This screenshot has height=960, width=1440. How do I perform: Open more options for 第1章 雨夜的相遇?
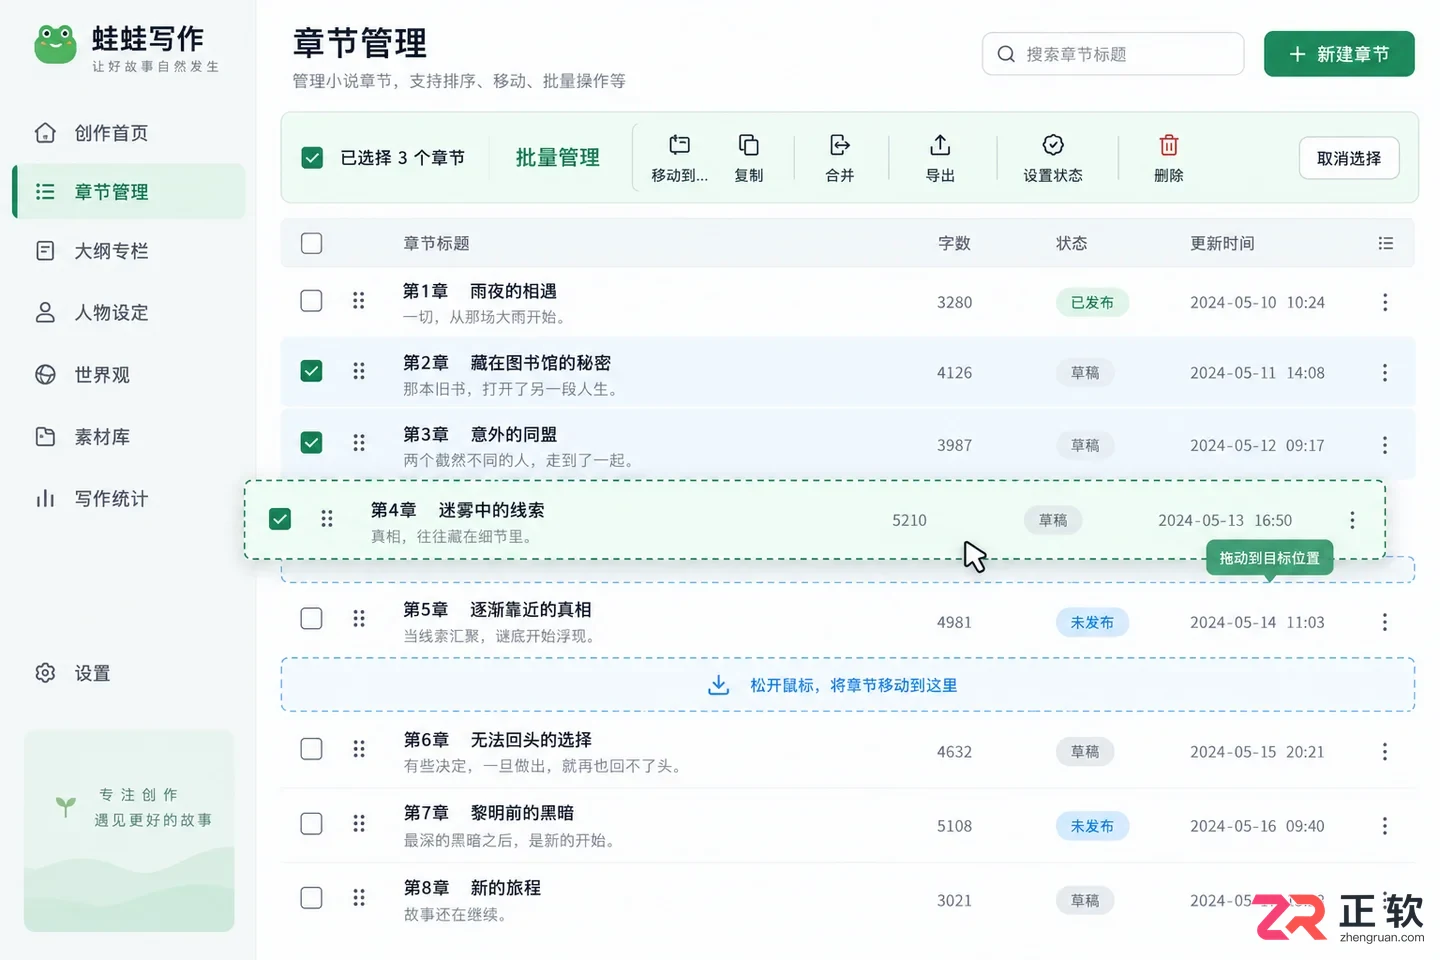[x=1385, y=302]
